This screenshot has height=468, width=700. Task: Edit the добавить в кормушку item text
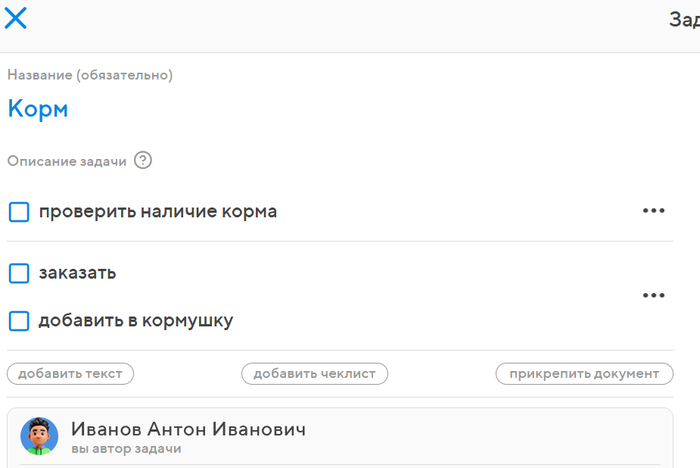point(136,321)
